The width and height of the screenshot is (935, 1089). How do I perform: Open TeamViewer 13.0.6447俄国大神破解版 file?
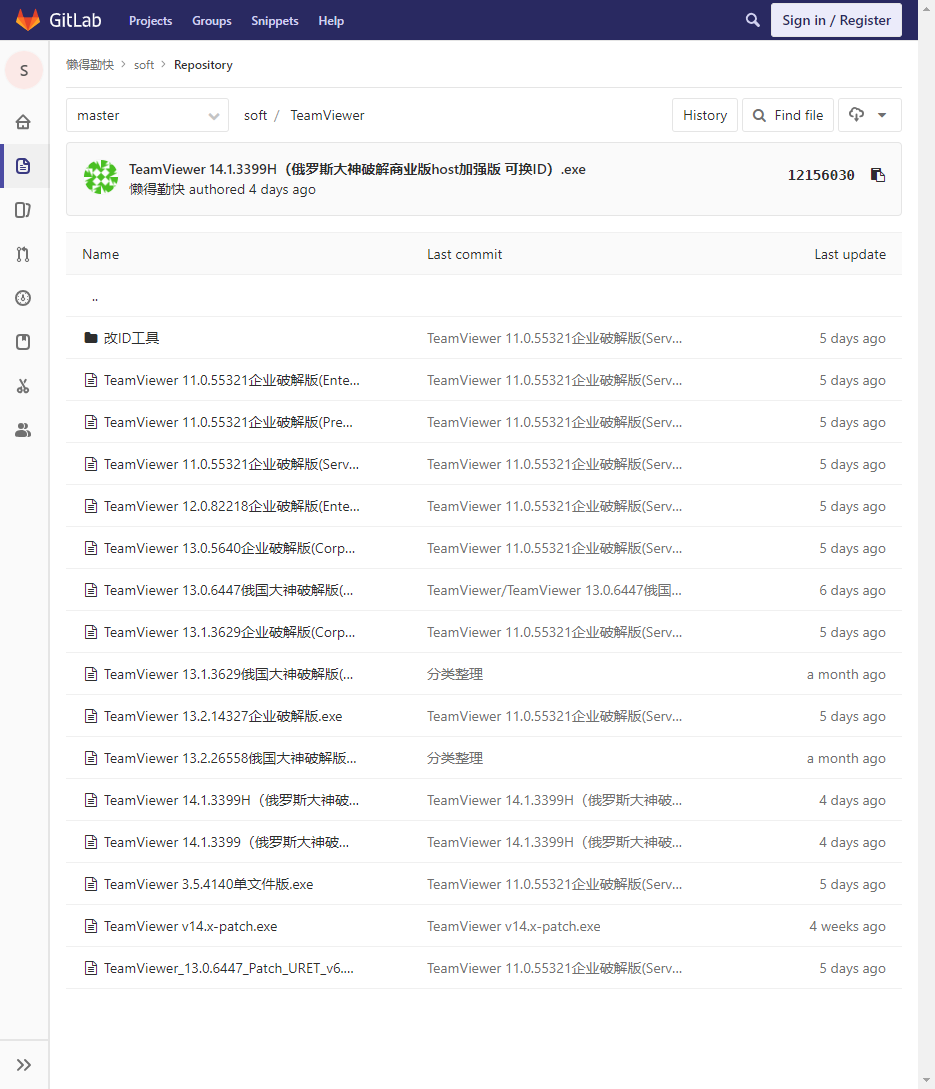click(x=229, y=590)
